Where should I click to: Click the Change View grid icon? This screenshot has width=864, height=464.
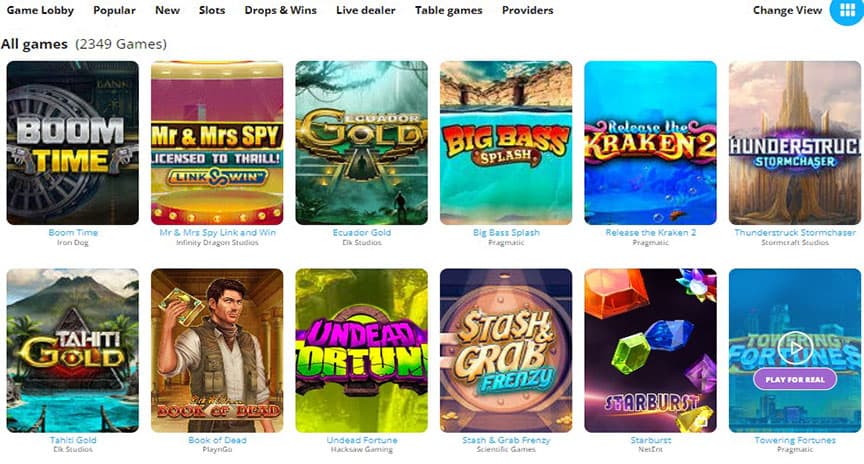point(847,10)
